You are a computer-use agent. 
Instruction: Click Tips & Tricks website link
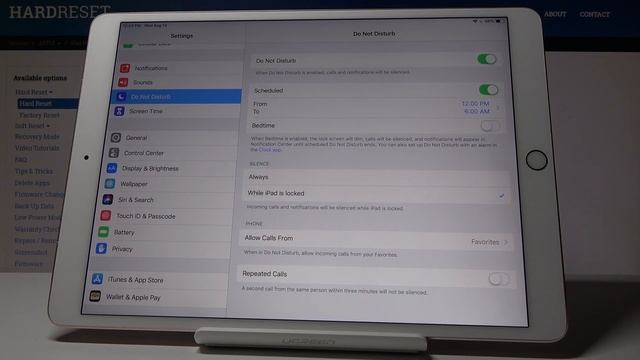click(x=33, y=171)
